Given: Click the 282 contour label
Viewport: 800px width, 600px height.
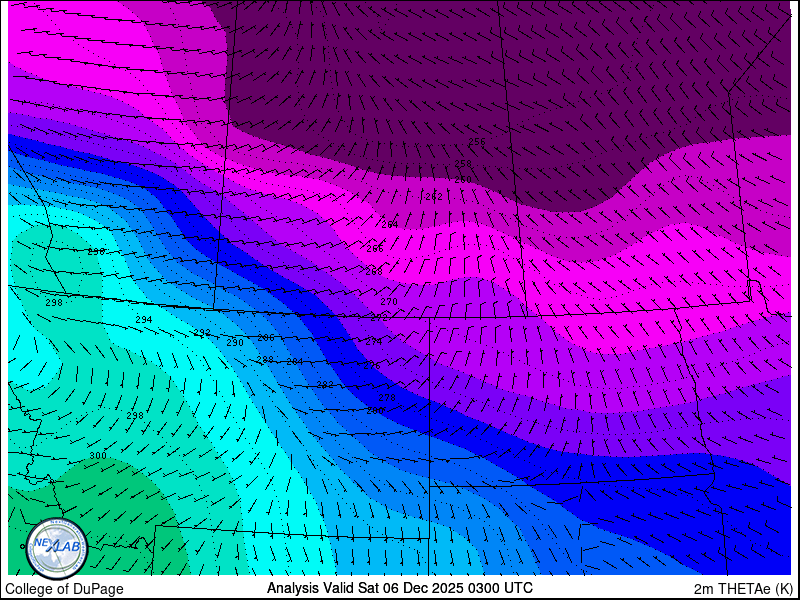Looking at the screenshot, I should pyautogui.click(x=325, y=385).
